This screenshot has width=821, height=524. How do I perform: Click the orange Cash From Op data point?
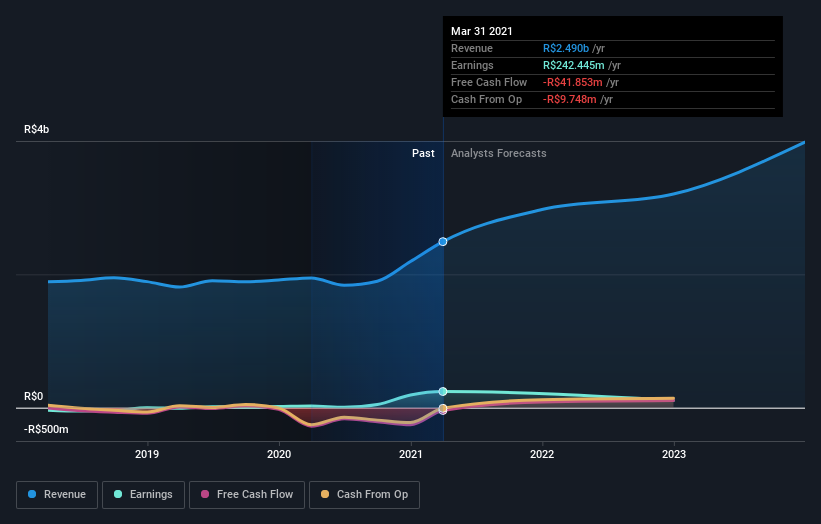pyautogui.click(x=443, y=408)
